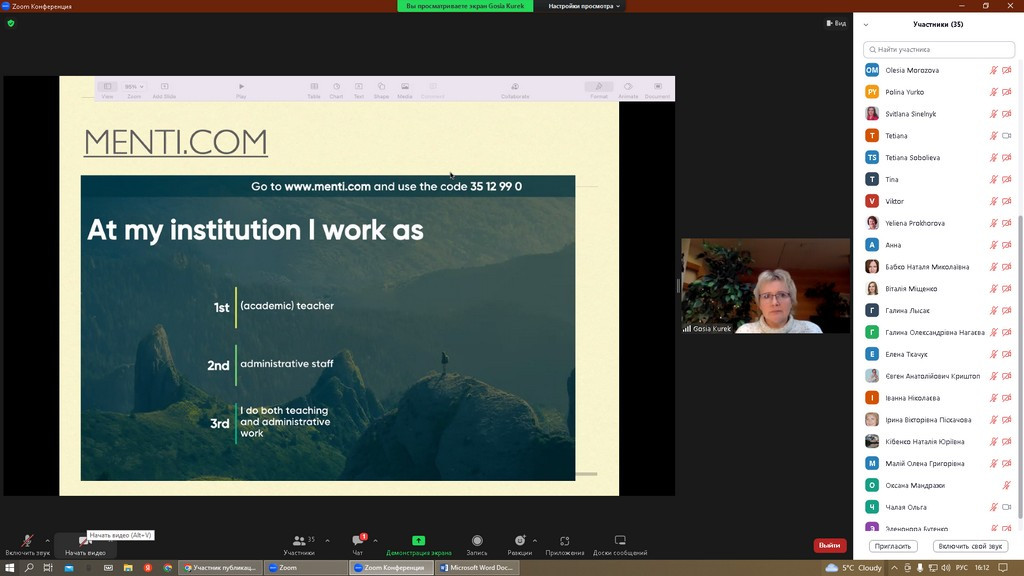Expand audio options arrow beside Включить звук
Image resolution: width=1024 pixels, height=576 pixels.
(48, 540)
